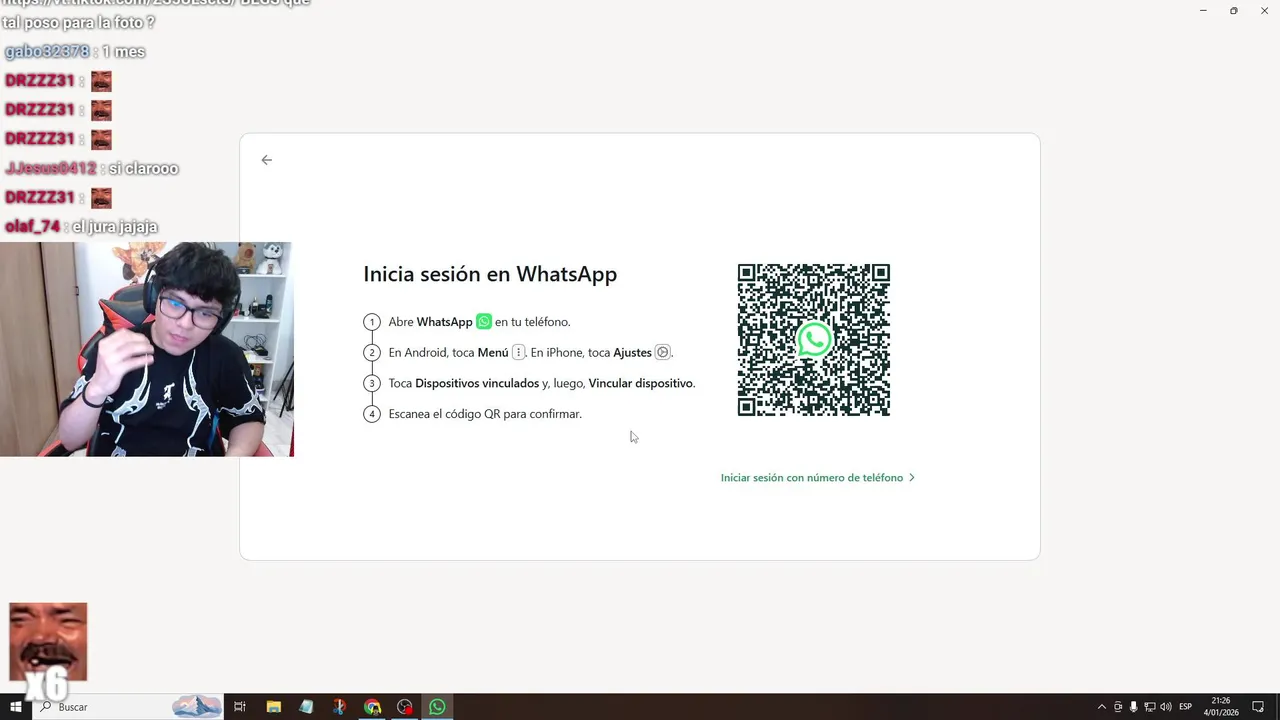Restore down the WhatsApp window
This screenshot has height=720, width=1280.
pos(1233,11)
